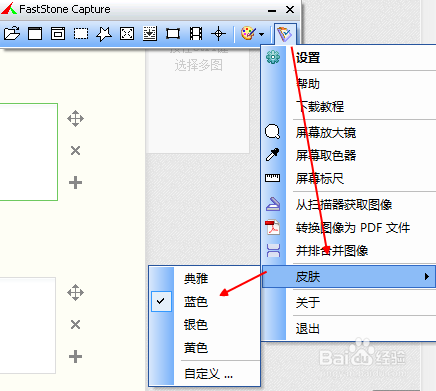Click plus icon beside upper image box
The image size is (436, 391).
(75, 183)
